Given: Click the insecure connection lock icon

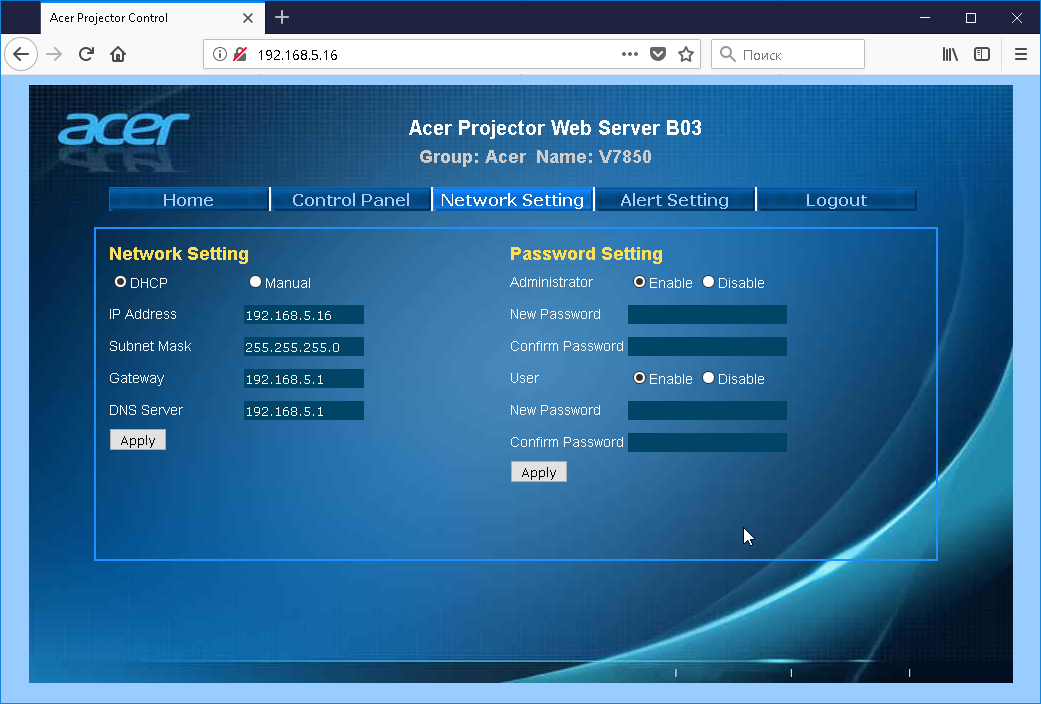Looking at the screenshot, I should point(240,54).
